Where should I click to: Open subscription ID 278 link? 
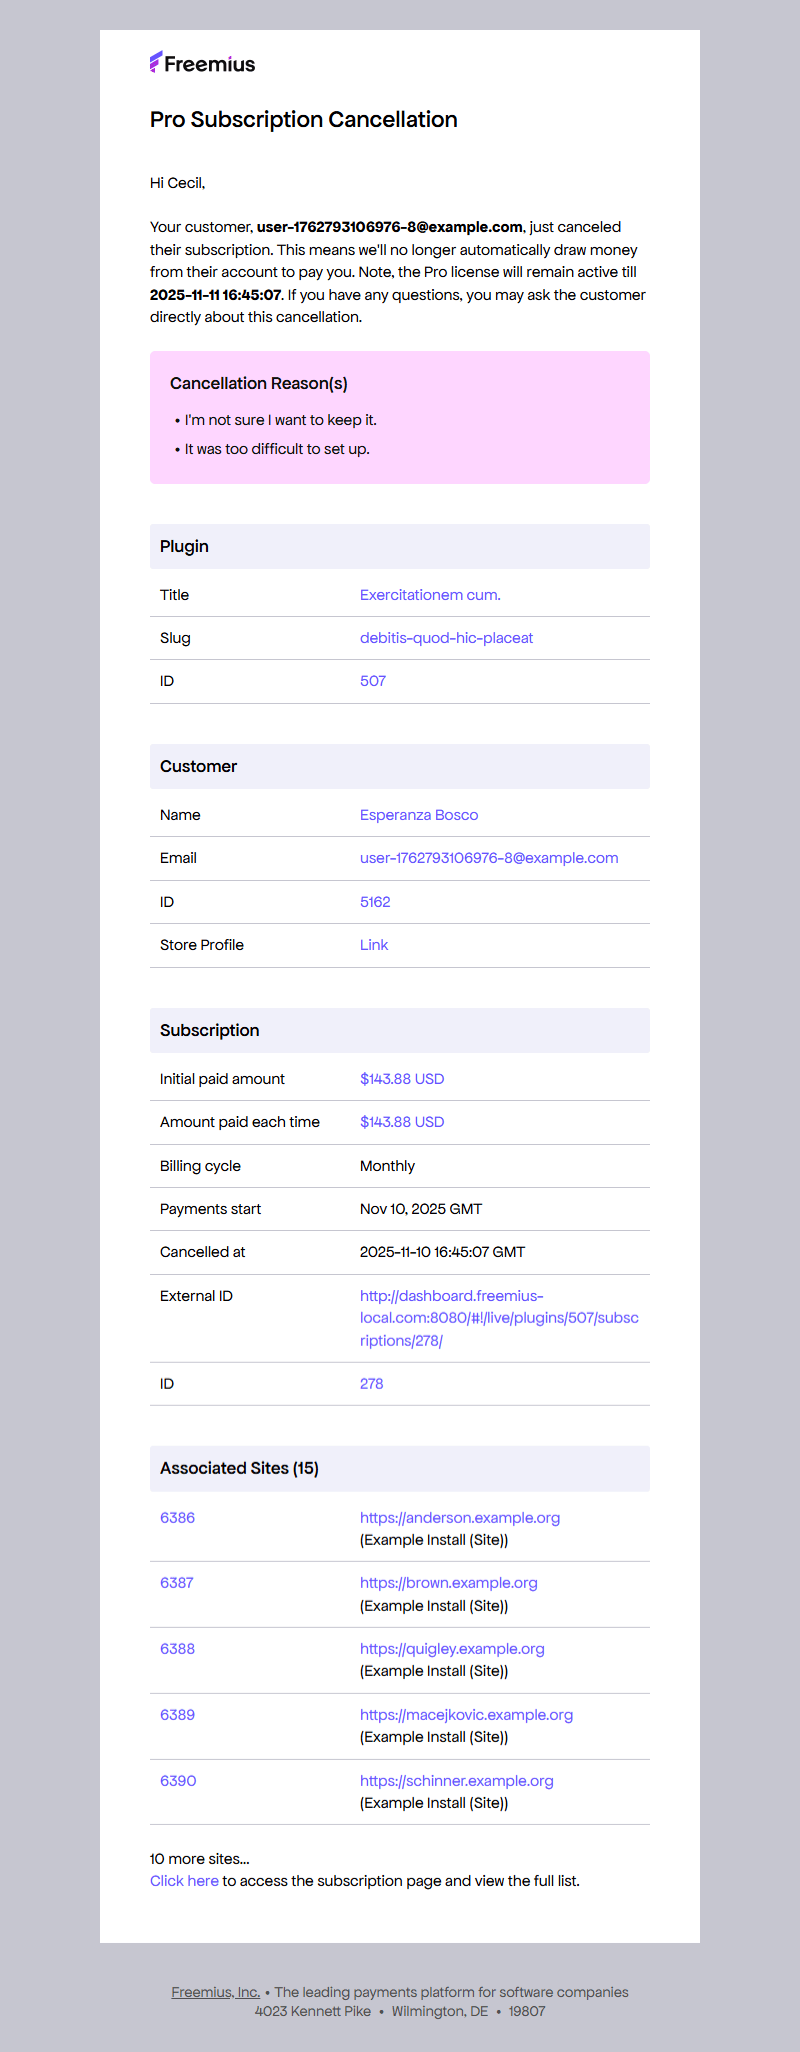pyautogui.click(x=372, y=1384)
